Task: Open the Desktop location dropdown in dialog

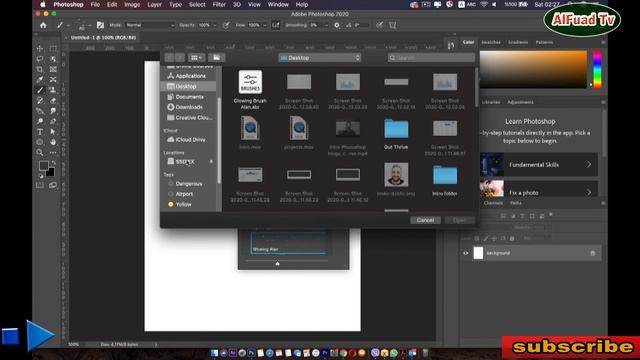Action: [320, 58]
